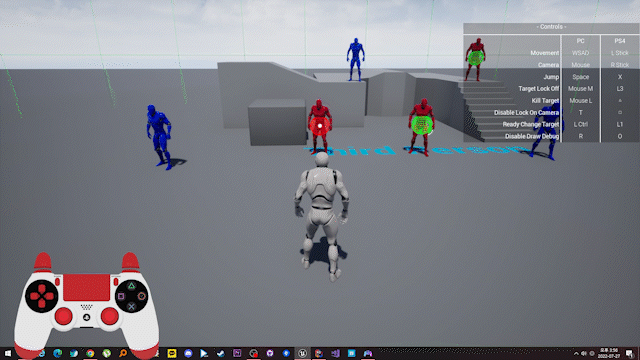Click the 'PS4' column header
Viewport: 640px width, 360px height.
tap(620, 41)
